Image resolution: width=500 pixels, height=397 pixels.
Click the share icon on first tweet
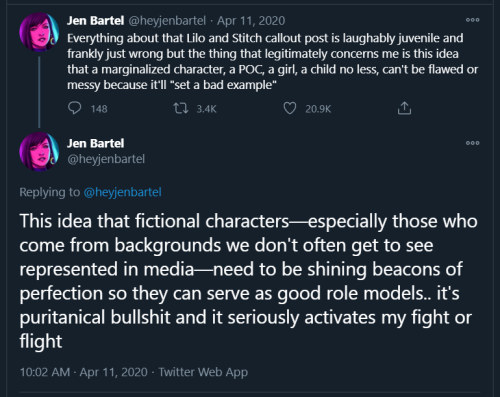(x=404, y=108)
